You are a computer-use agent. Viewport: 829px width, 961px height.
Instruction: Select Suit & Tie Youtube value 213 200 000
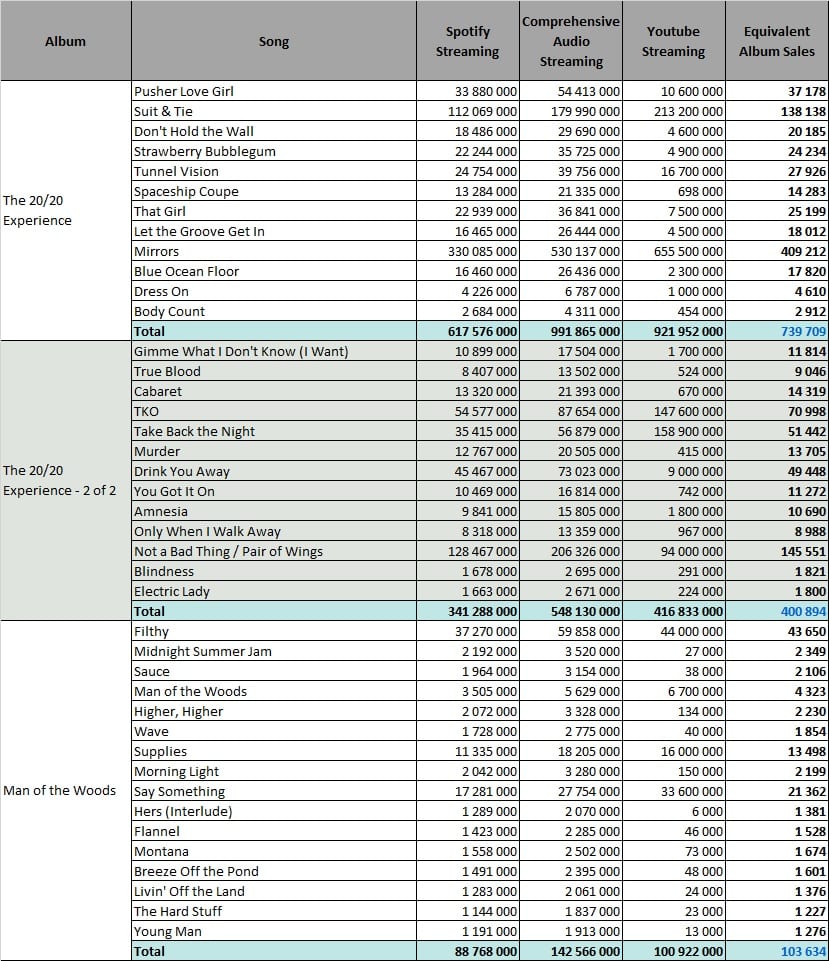[x=673, y=111]
